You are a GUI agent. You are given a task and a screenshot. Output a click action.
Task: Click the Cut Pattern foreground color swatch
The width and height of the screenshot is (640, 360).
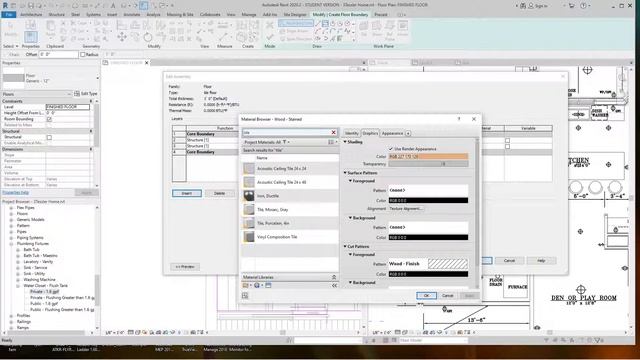click(x=428, y=274)
